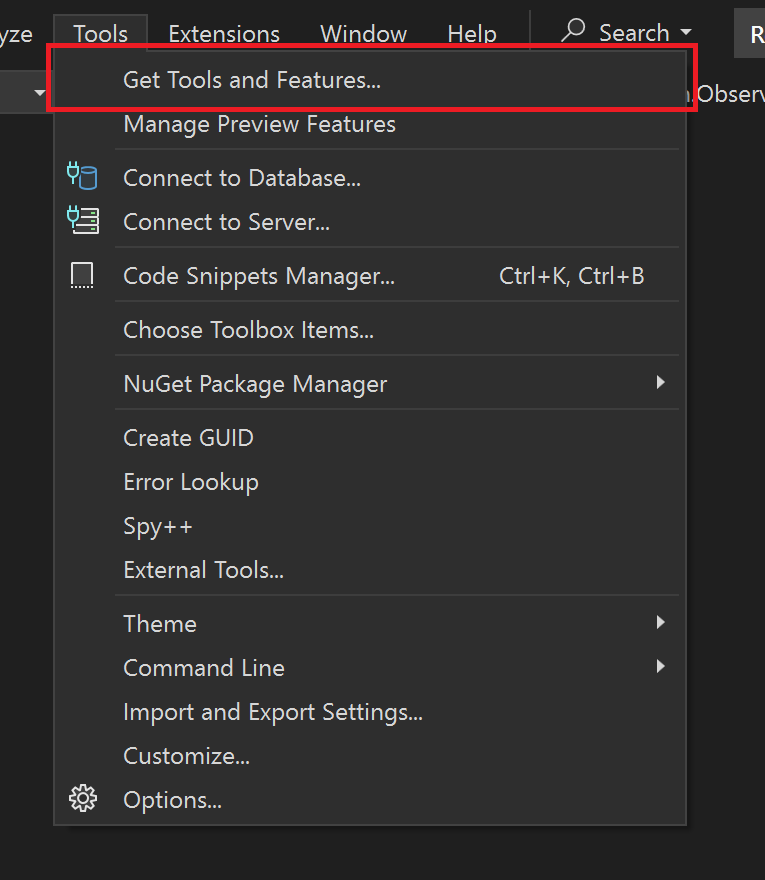
Task: Open the Help menu
Action: [x=472, y=34]
